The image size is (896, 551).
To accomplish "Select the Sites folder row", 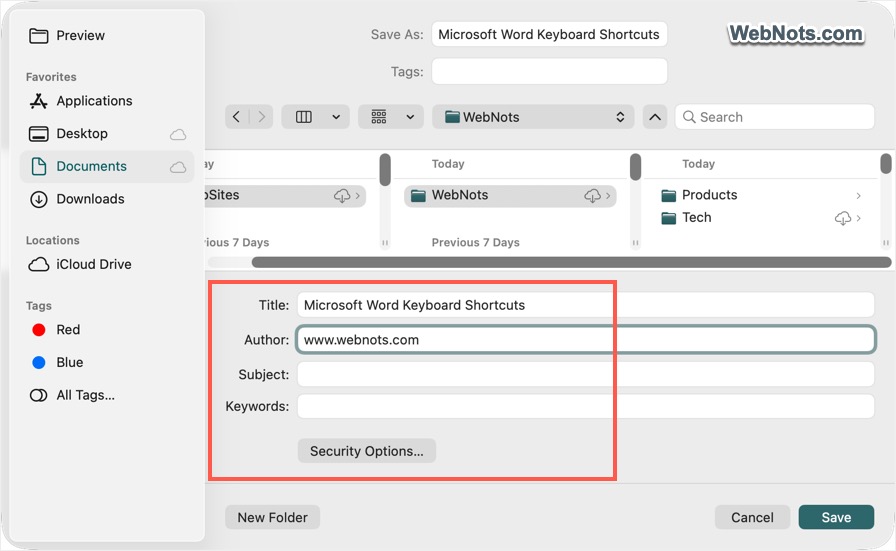I will [285, 195].
